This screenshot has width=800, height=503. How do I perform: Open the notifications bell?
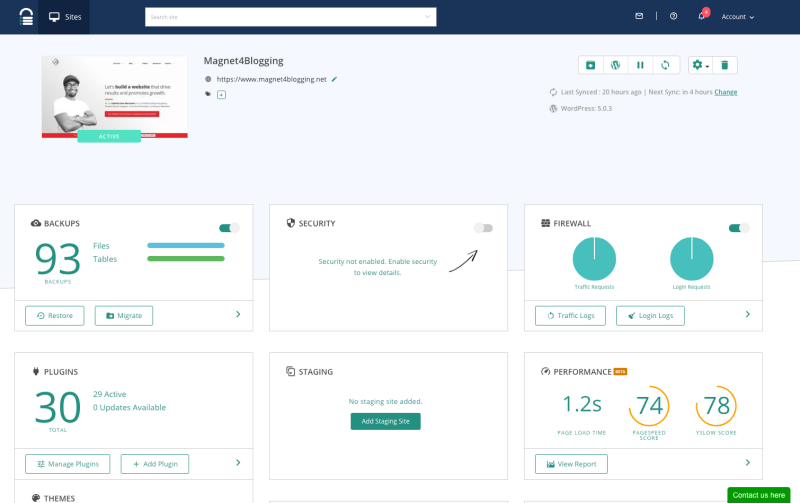[x=702, y=16]
